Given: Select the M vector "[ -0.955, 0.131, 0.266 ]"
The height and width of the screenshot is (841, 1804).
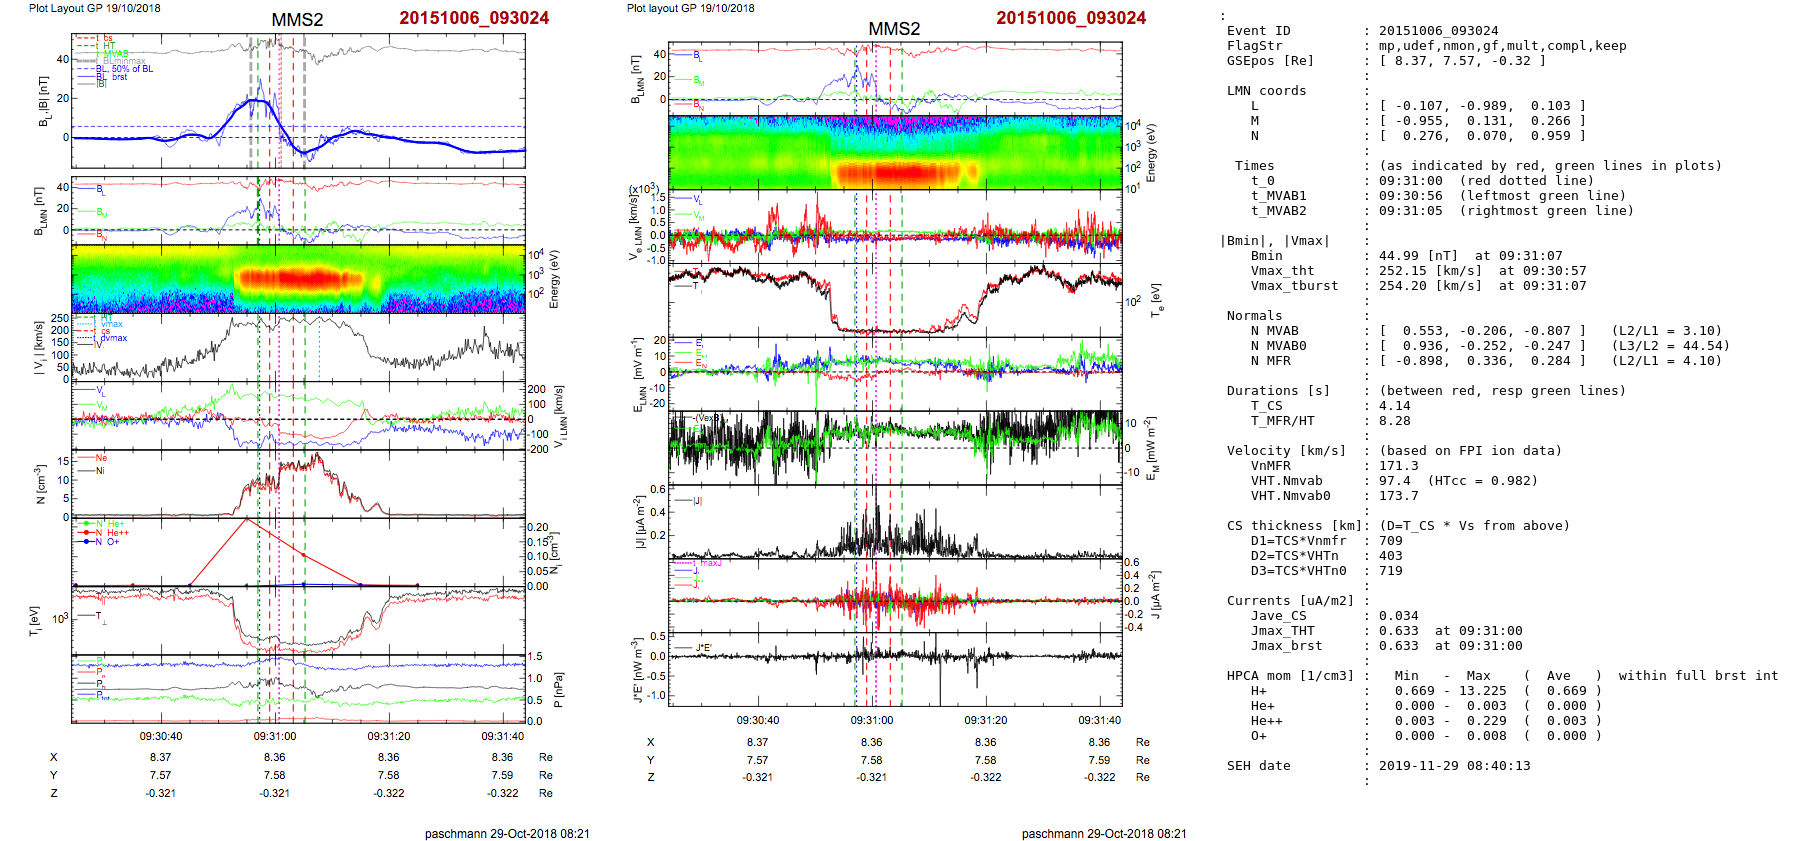Looking at the screenshot, I should click(1482, 121).
